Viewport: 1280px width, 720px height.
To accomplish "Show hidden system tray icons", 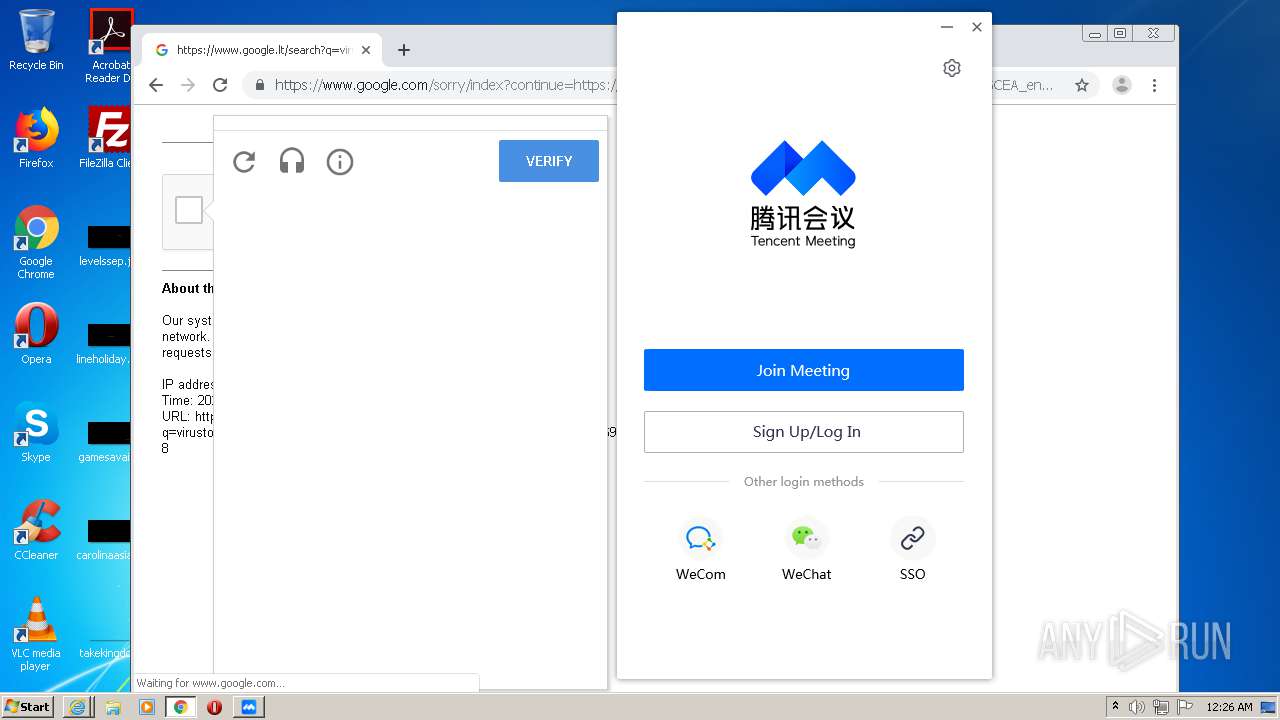I will 1116,706.
